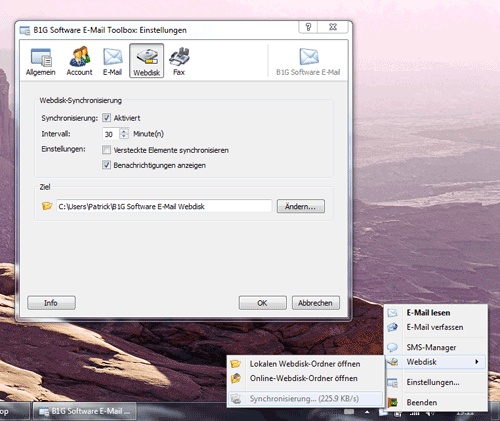Screen dimensions: 500x421
Task: Click the settings icon beside Einstellungen...
Action: [x=393, y=382]
